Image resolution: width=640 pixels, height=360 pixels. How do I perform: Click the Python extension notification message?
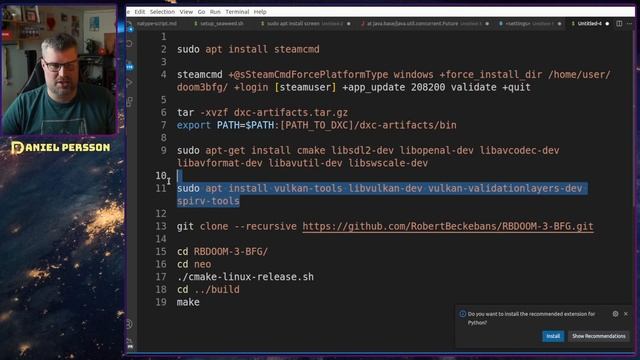pos(531,318)
